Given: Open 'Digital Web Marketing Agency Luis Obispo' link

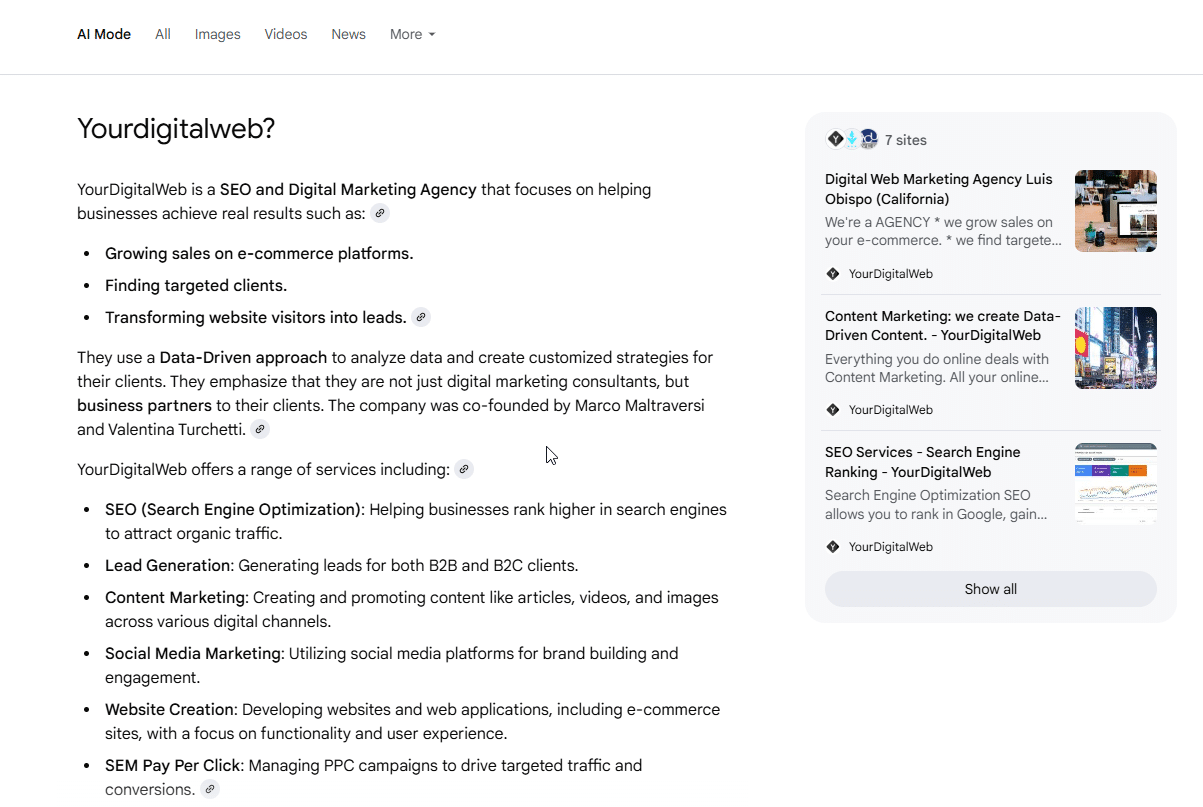Looking at the screenshot, I should point(938,189).
